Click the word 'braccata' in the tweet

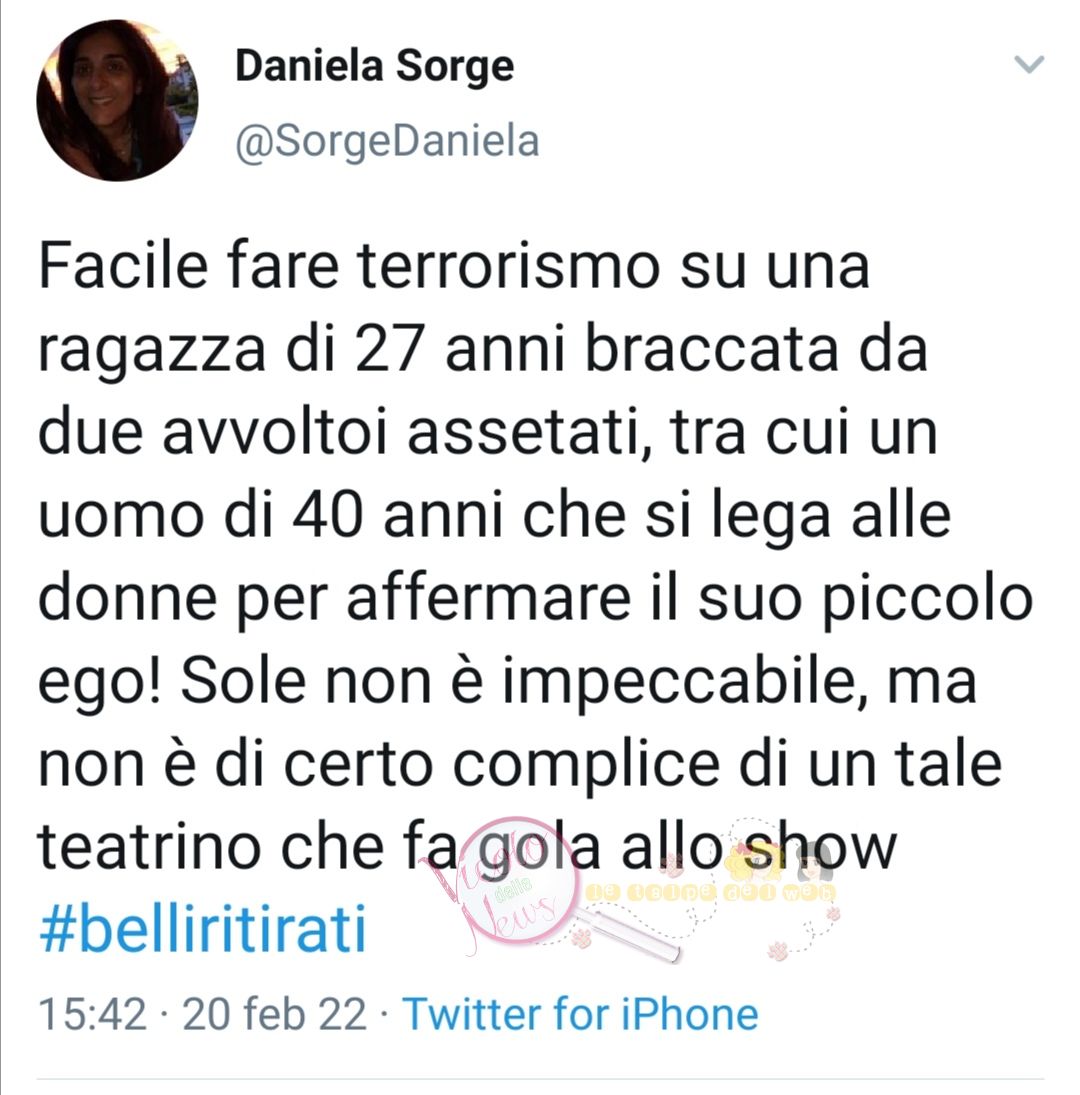[711, 349]
